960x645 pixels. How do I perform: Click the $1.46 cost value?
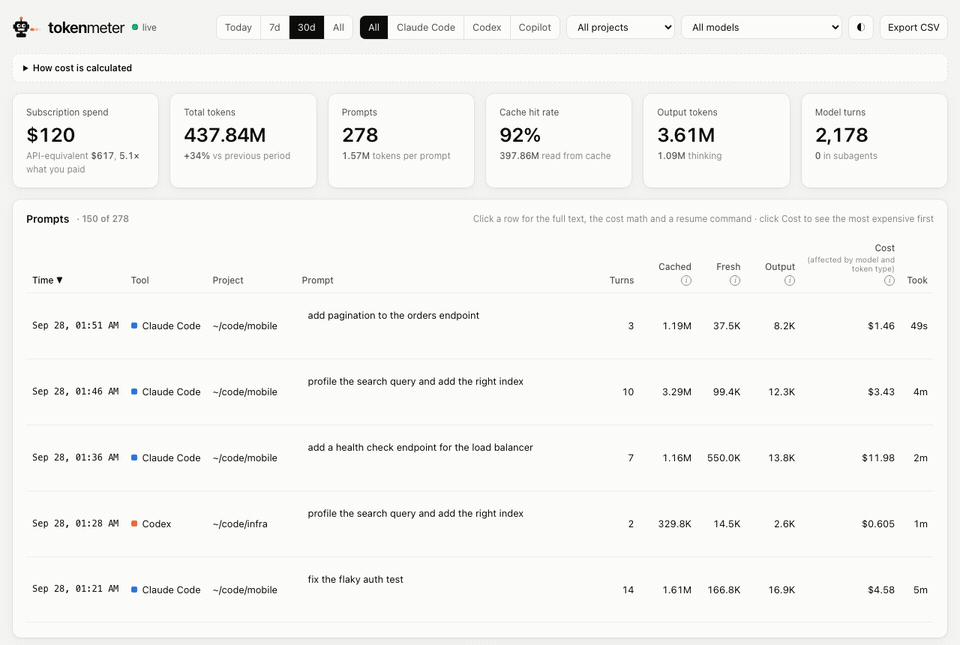pyautogui.click(x=881, y=326)
